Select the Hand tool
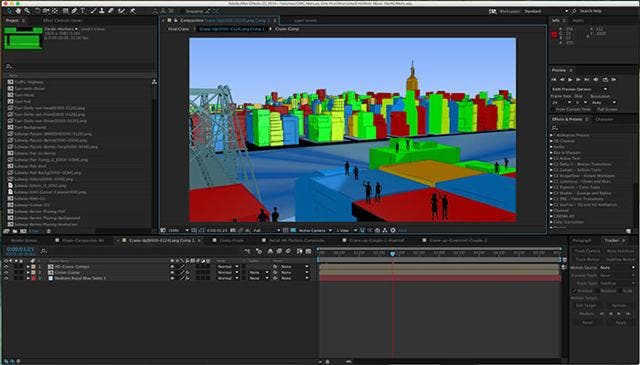640x365 pixels. [18, 11]
